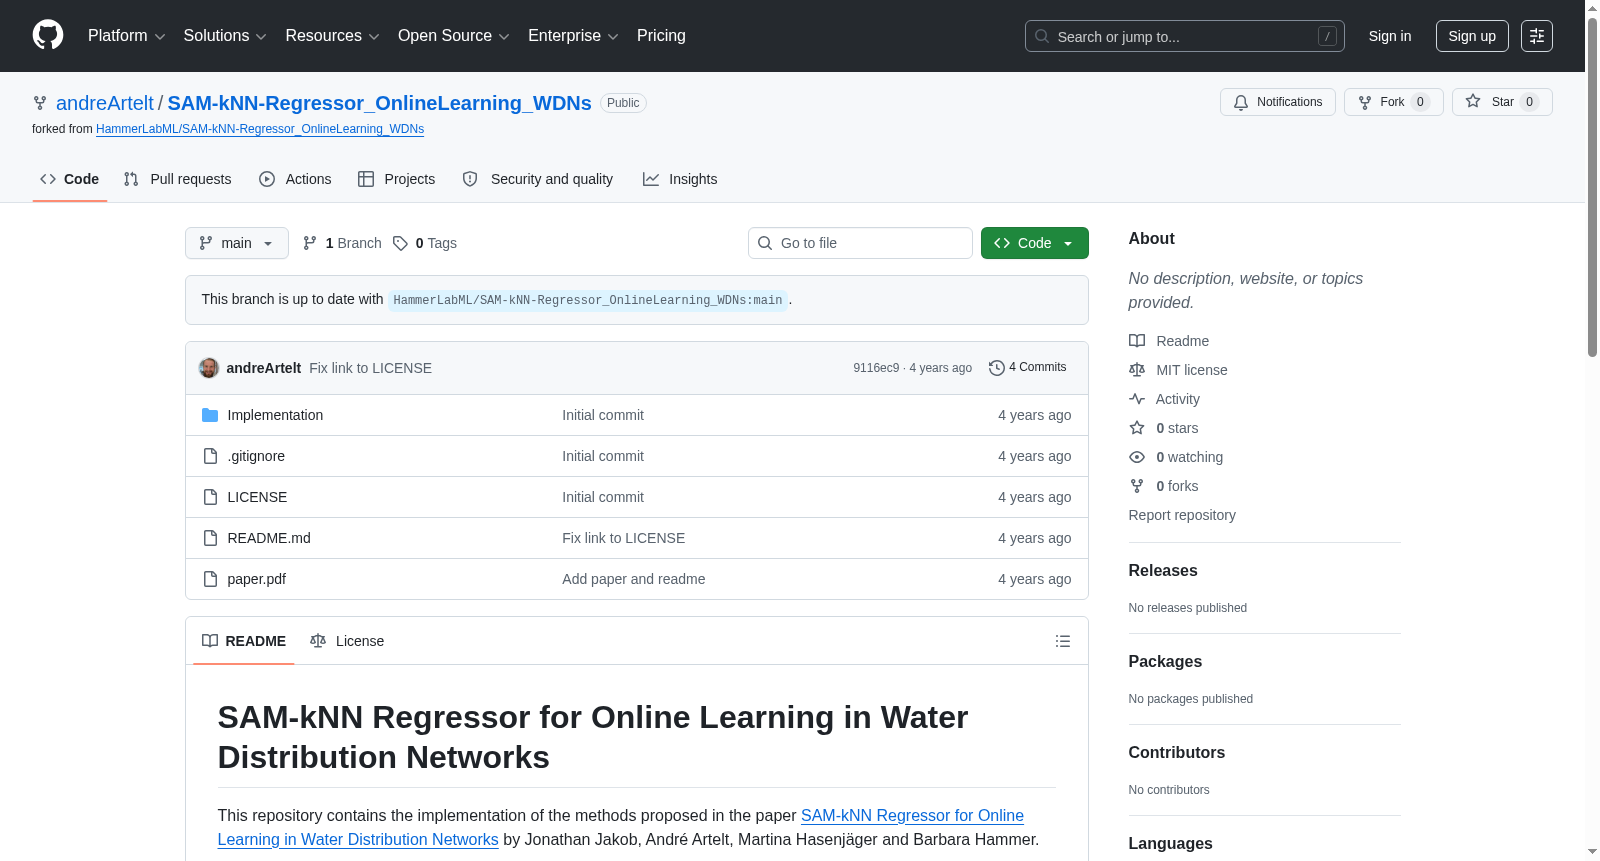Expand the Enterprise menu
This screenshot has height=861, width=1600.
573,36
